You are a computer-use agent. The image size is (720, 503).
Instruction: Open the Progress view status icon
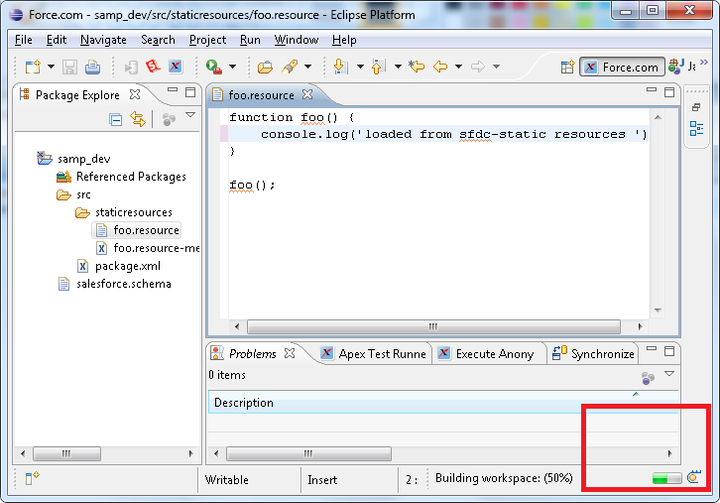point(694,477)
